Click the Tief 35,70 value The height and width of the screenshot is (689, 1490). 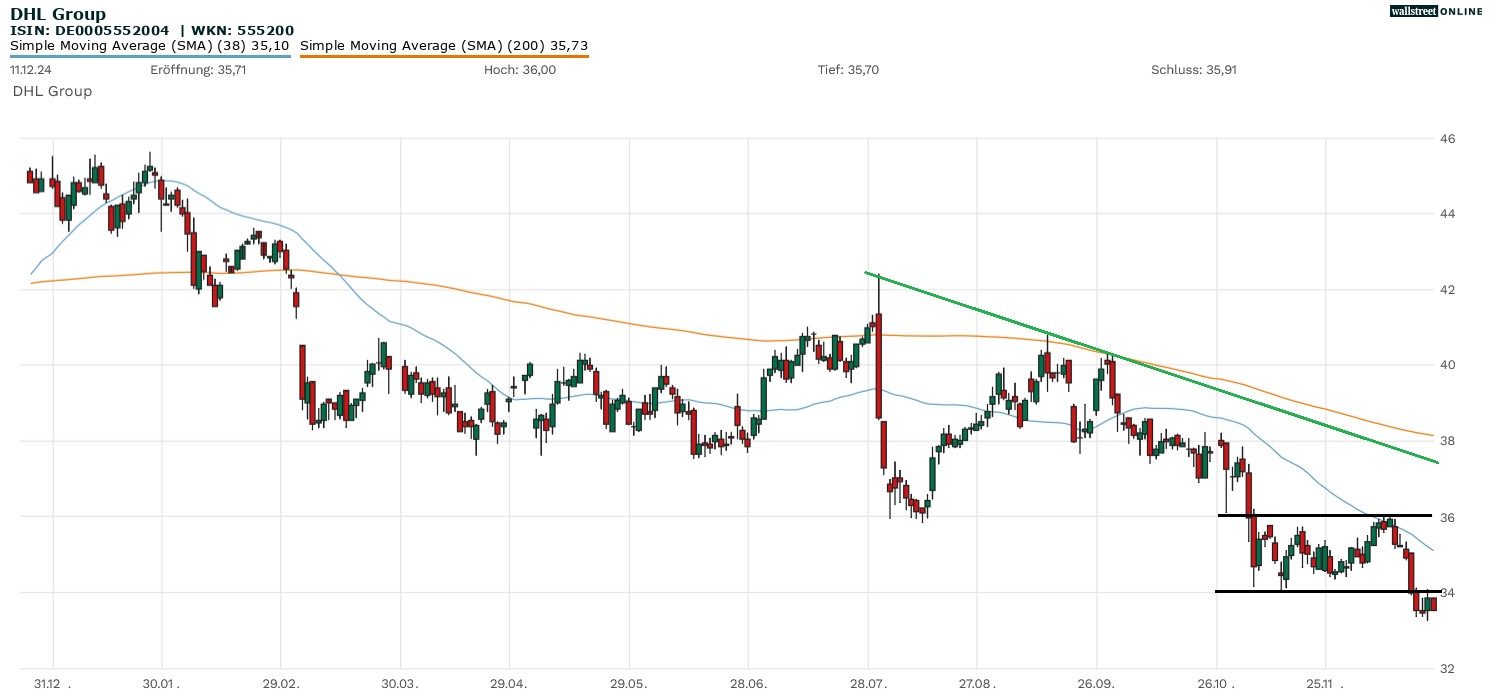848,70
